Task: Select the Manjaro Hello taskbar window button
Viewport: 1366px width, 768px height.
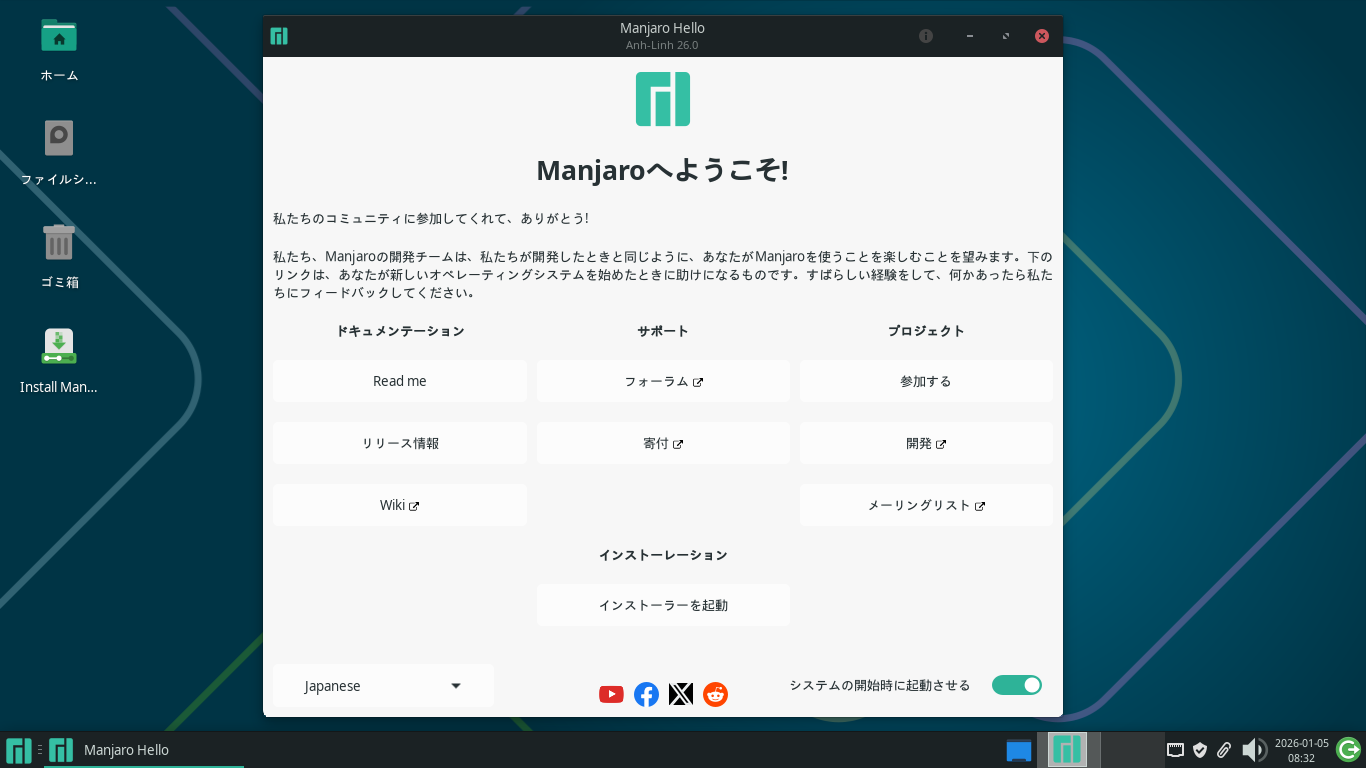Action: coord(144,750)
